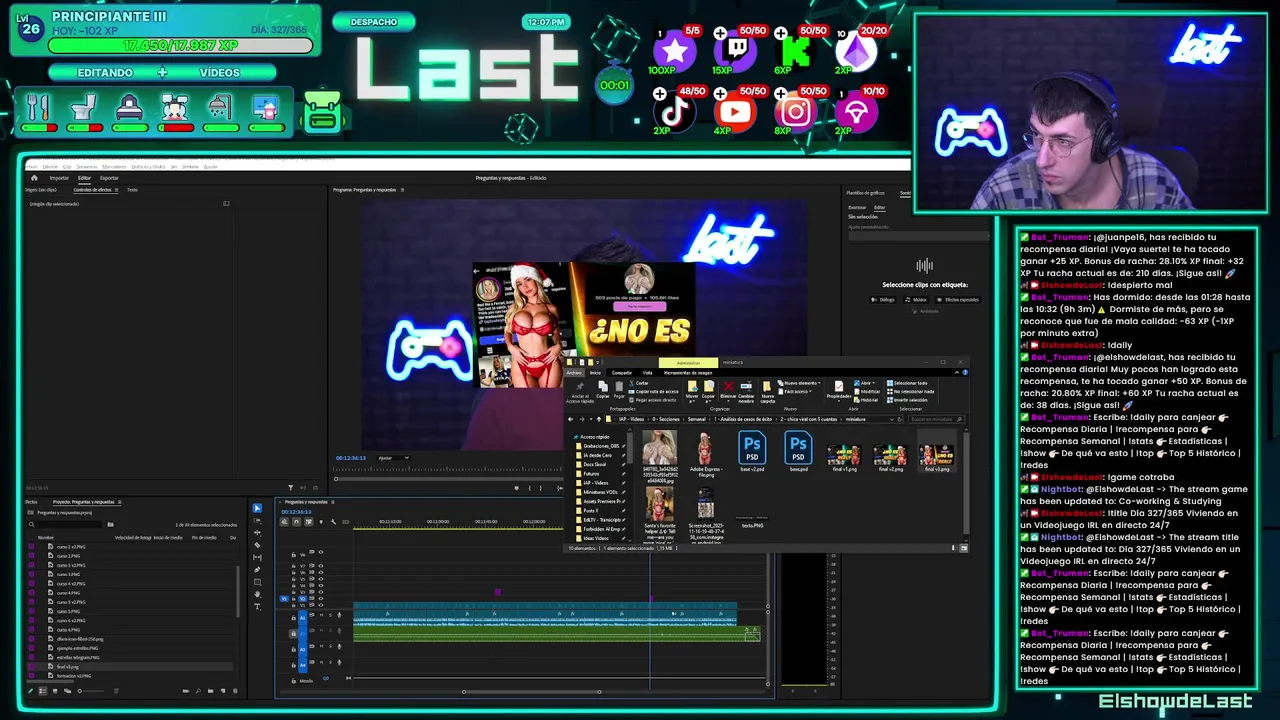
Task: Click Diálogo tag button in Sonido panel
Action: tap(883, 299)
